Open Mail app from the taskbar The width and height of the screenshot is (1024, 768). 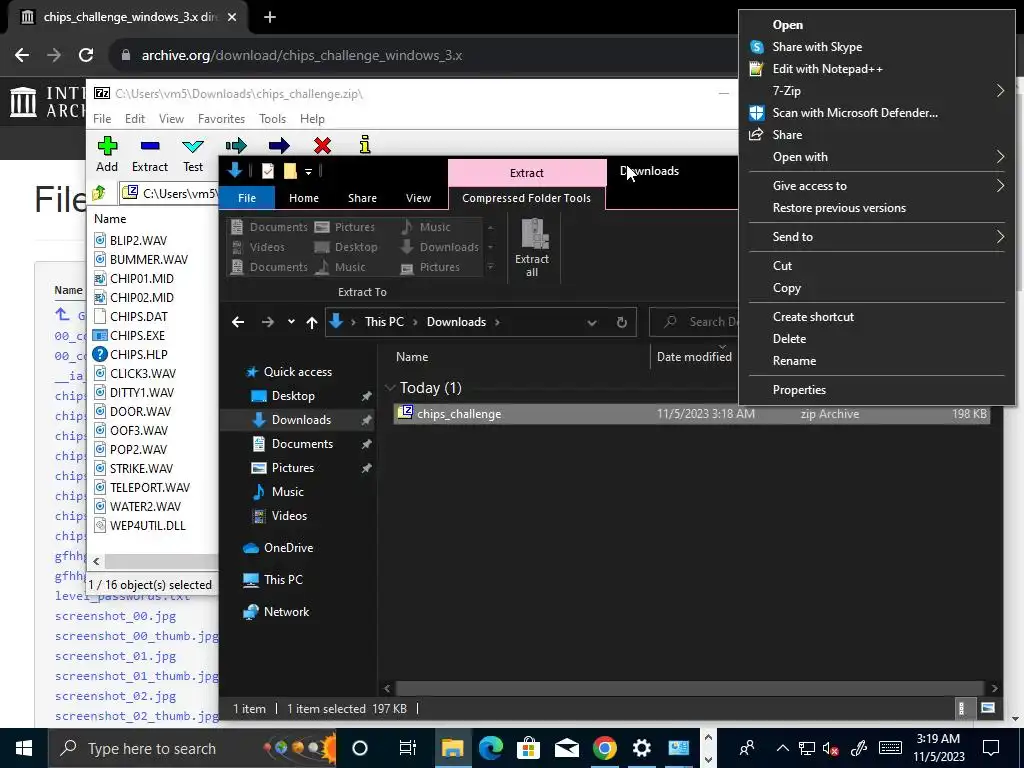[x=567, y=748]
